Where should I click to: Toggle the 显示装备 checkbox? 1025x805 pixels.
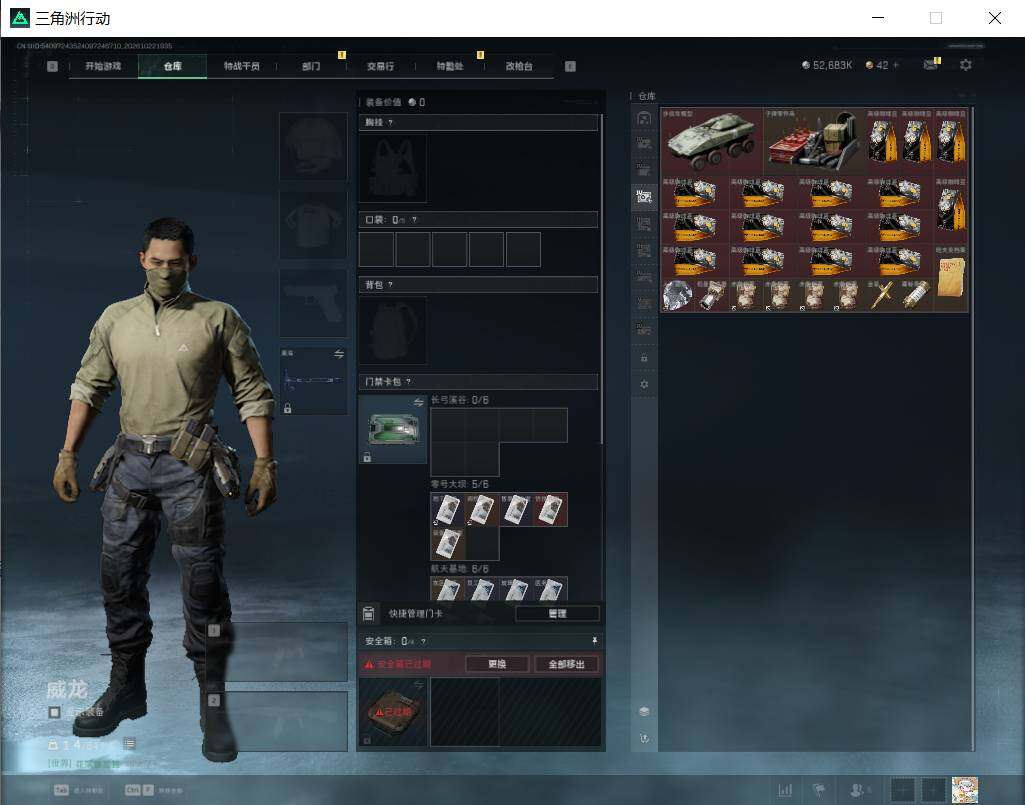tap(55, 712)
